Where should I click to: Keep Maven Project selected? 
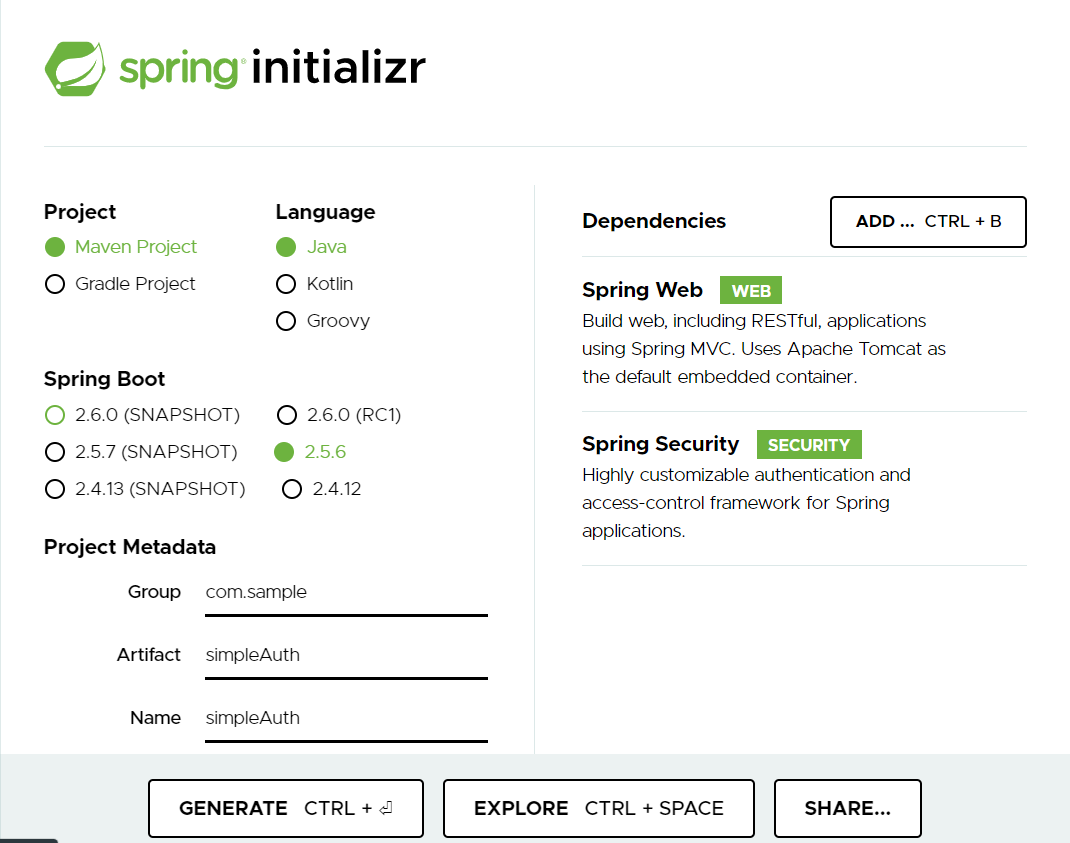[x=55, y=247]
